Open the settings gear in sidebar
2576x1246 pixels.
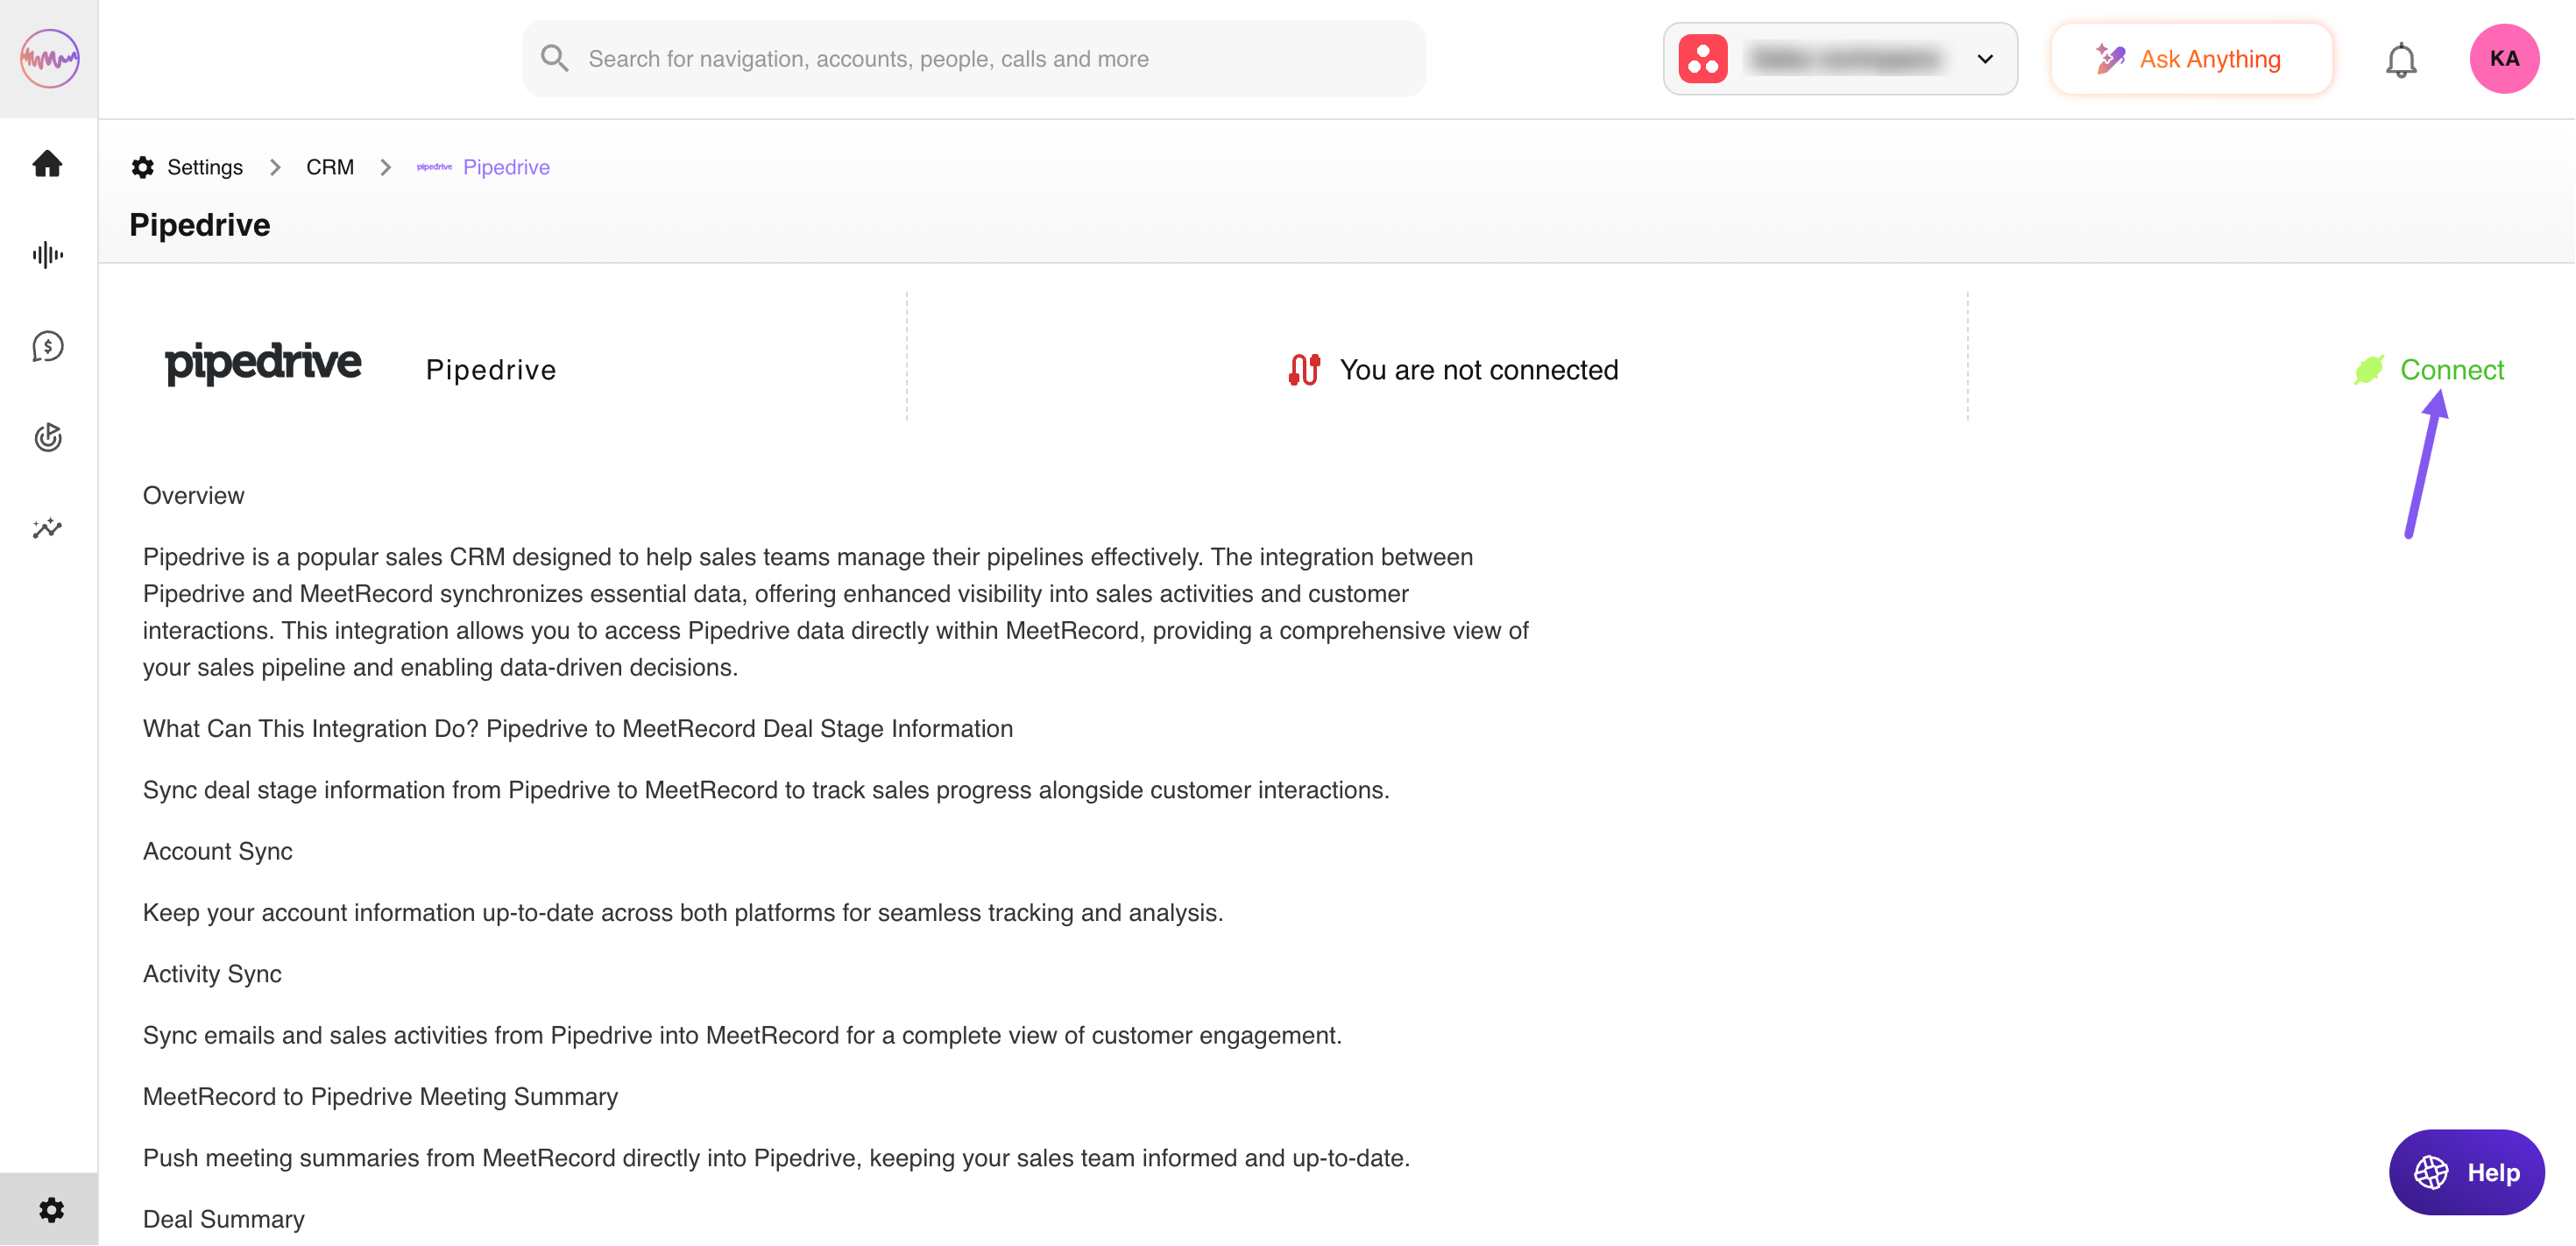[x=51, y=1210]
